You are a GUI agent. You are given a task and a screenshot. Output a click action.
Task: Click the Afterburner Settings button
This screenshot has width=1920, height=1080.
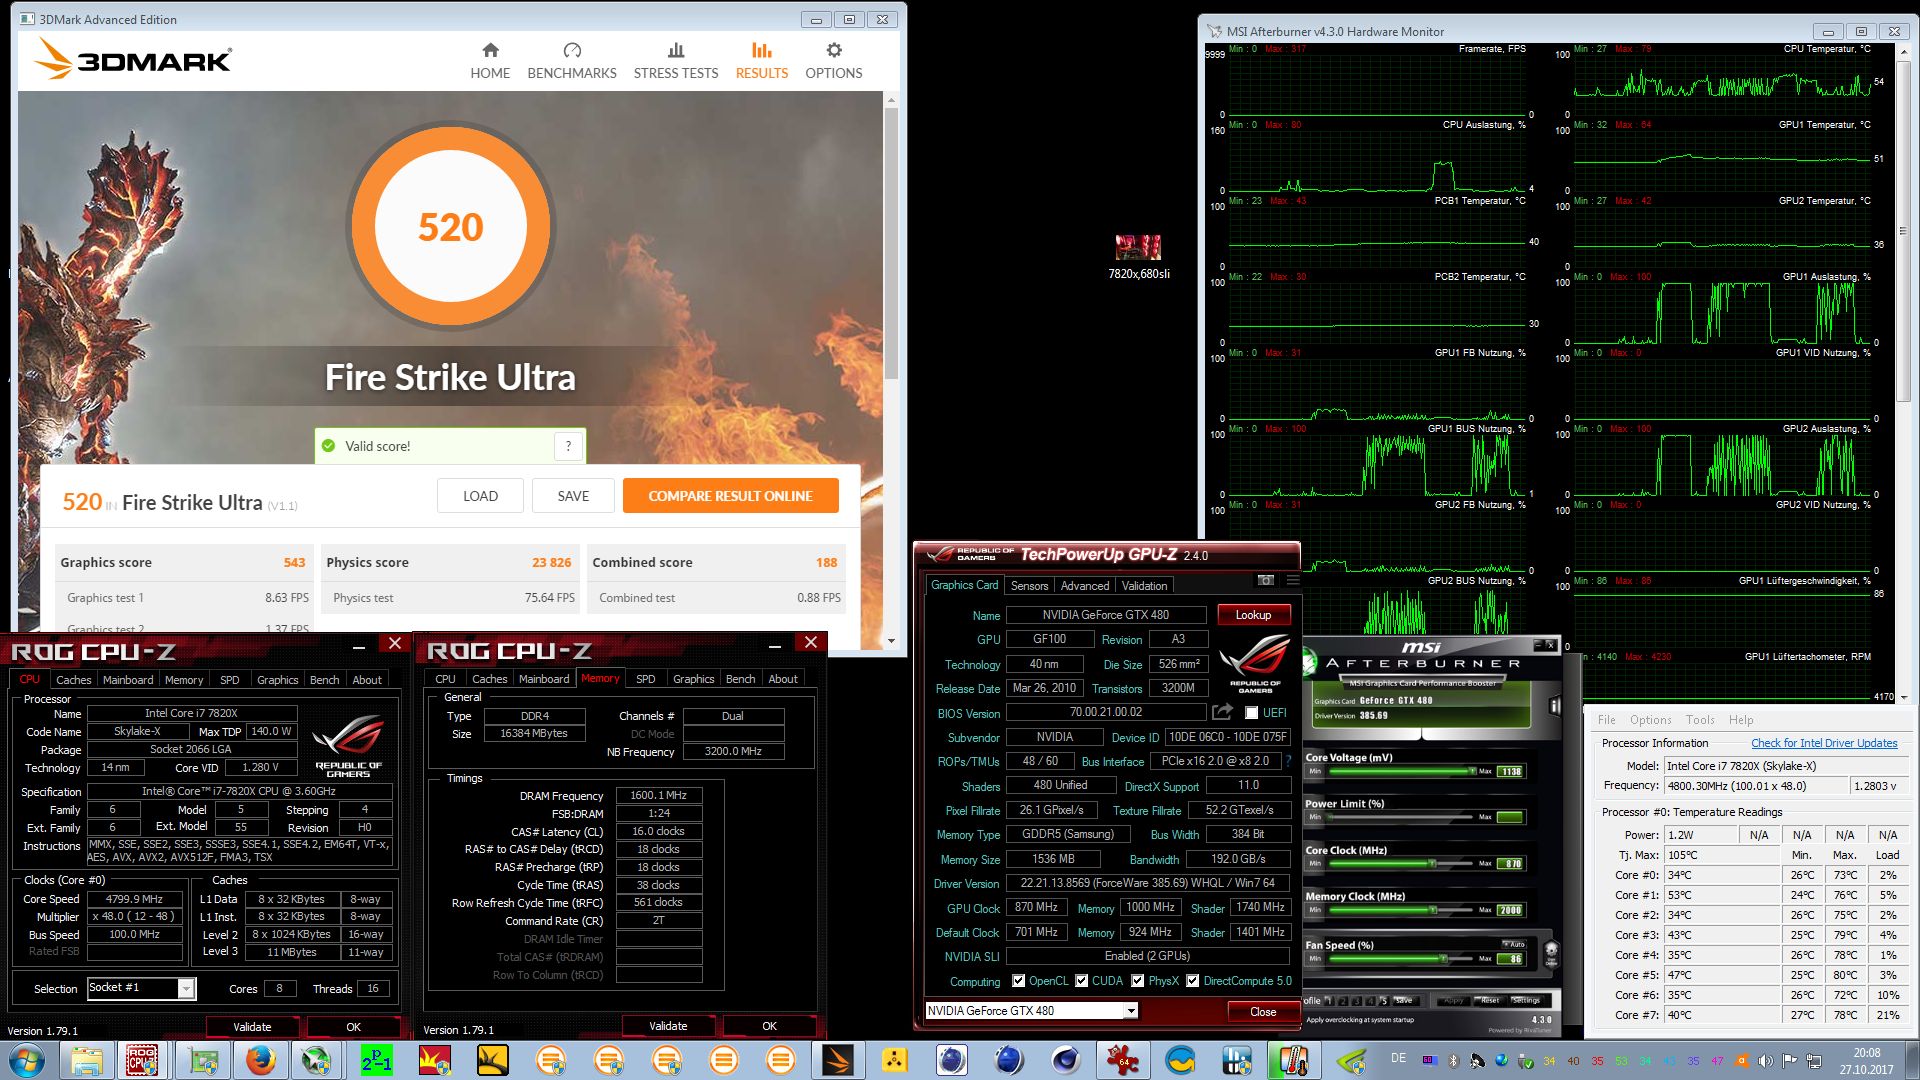(x=1526, y=1000)
